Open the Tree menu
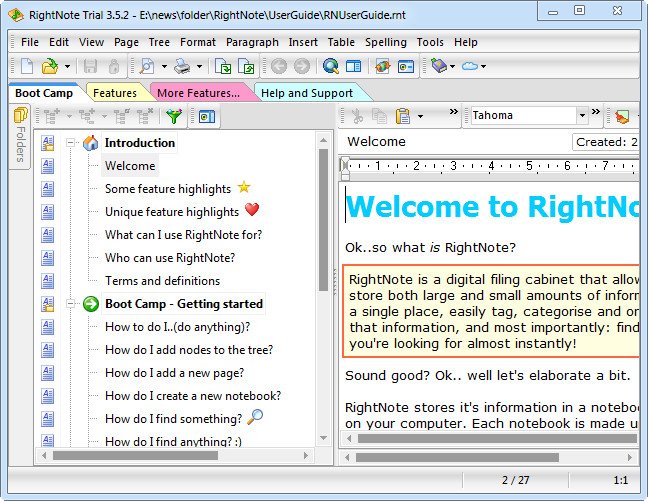648x501 pixels. point(159,42)
